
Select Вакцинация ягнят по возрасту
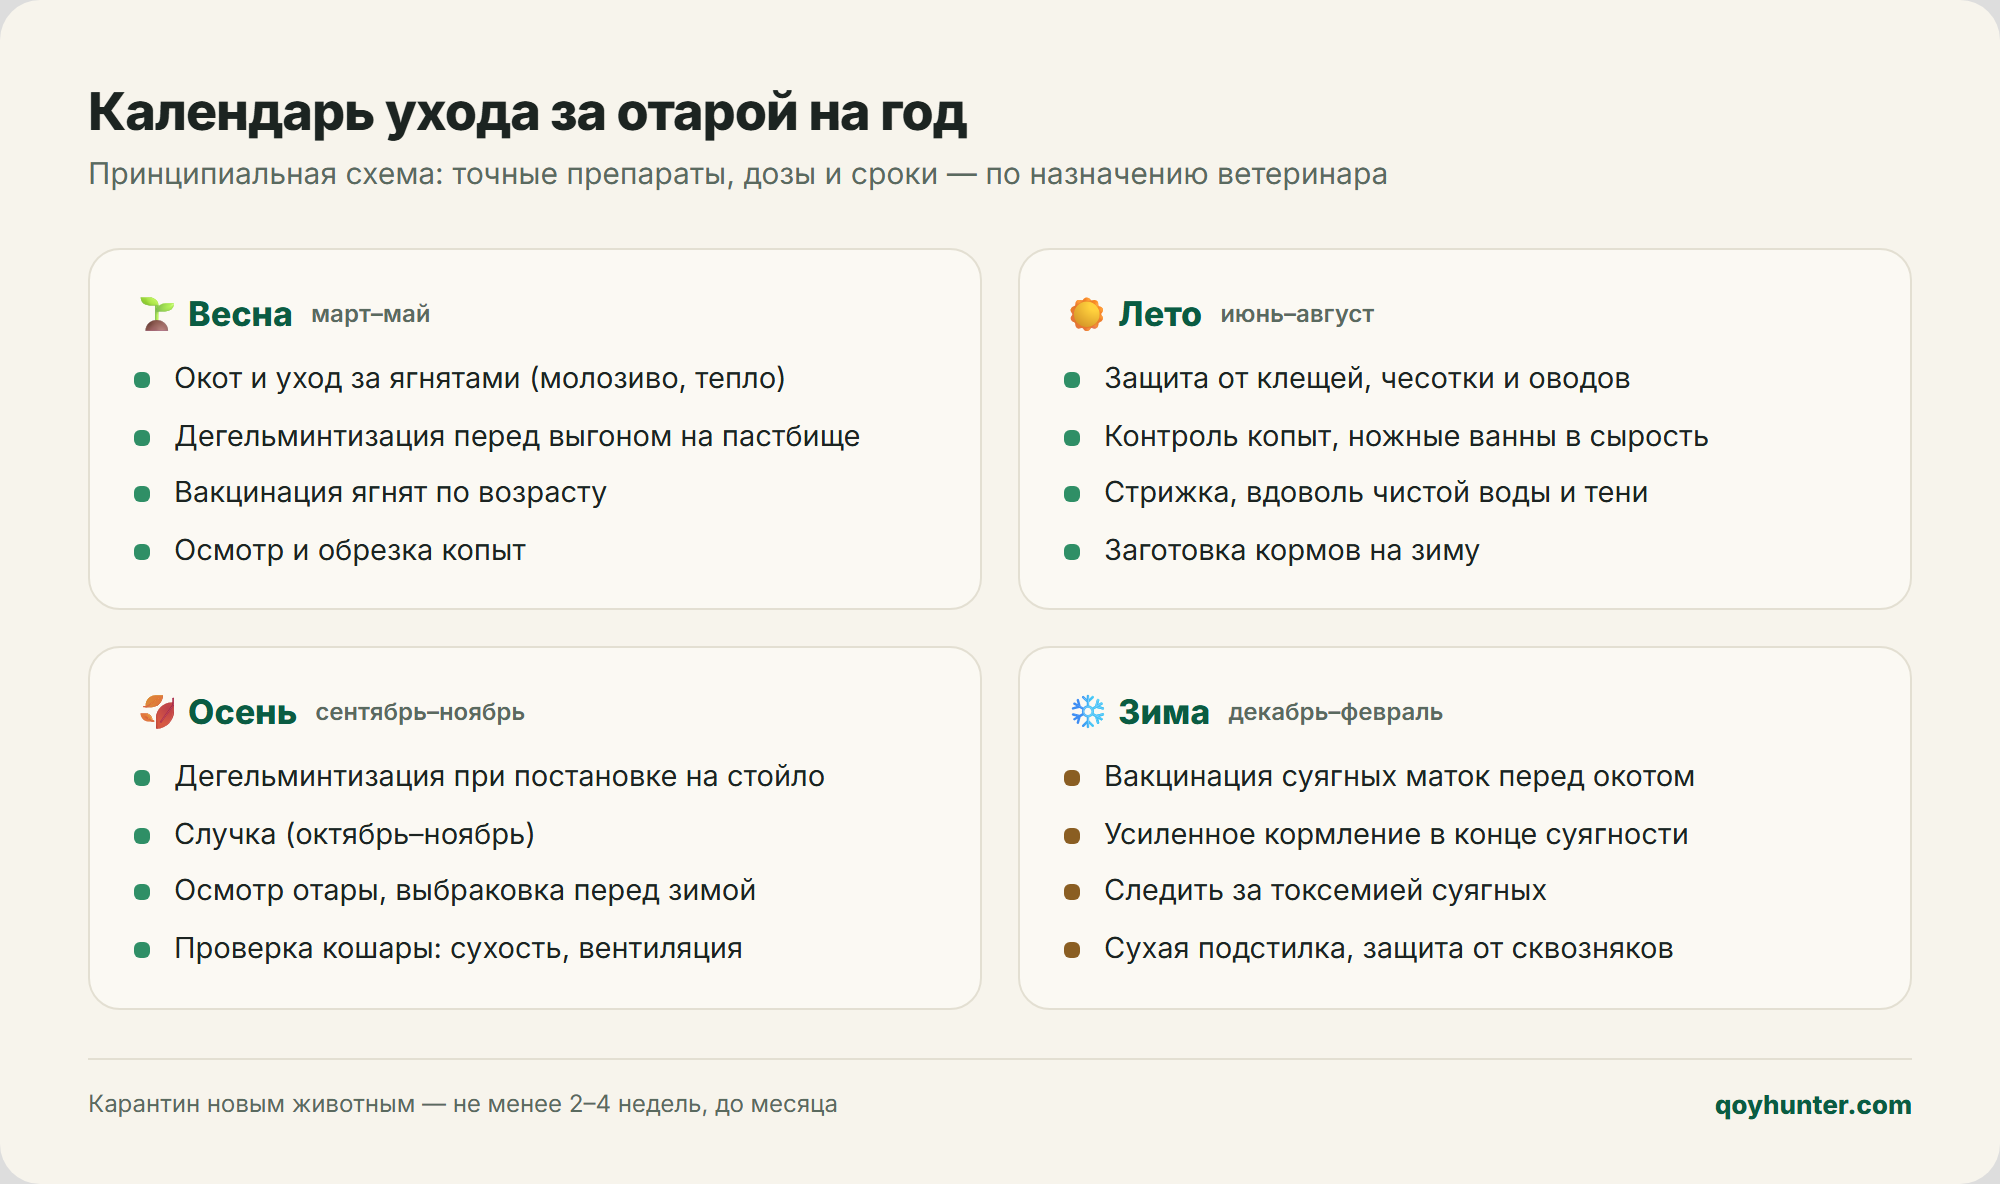(x=391, y=493)
